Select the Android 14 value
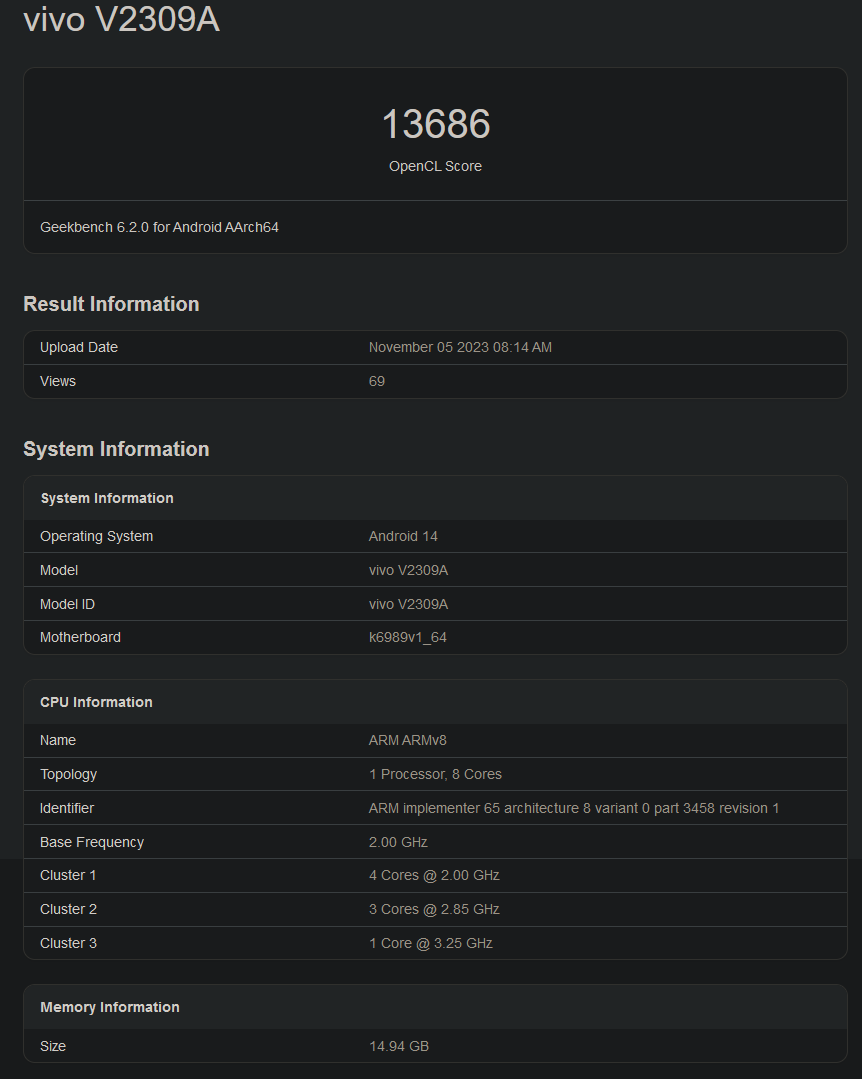862x1079 pixels. (403, 536)
